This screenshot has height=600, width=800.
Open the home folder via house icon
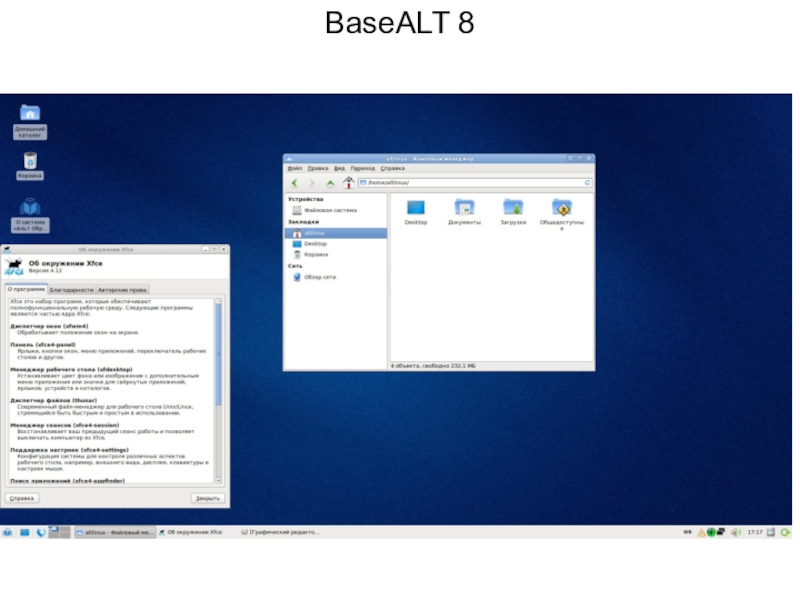pyautogui.click(x=348, y=182)
